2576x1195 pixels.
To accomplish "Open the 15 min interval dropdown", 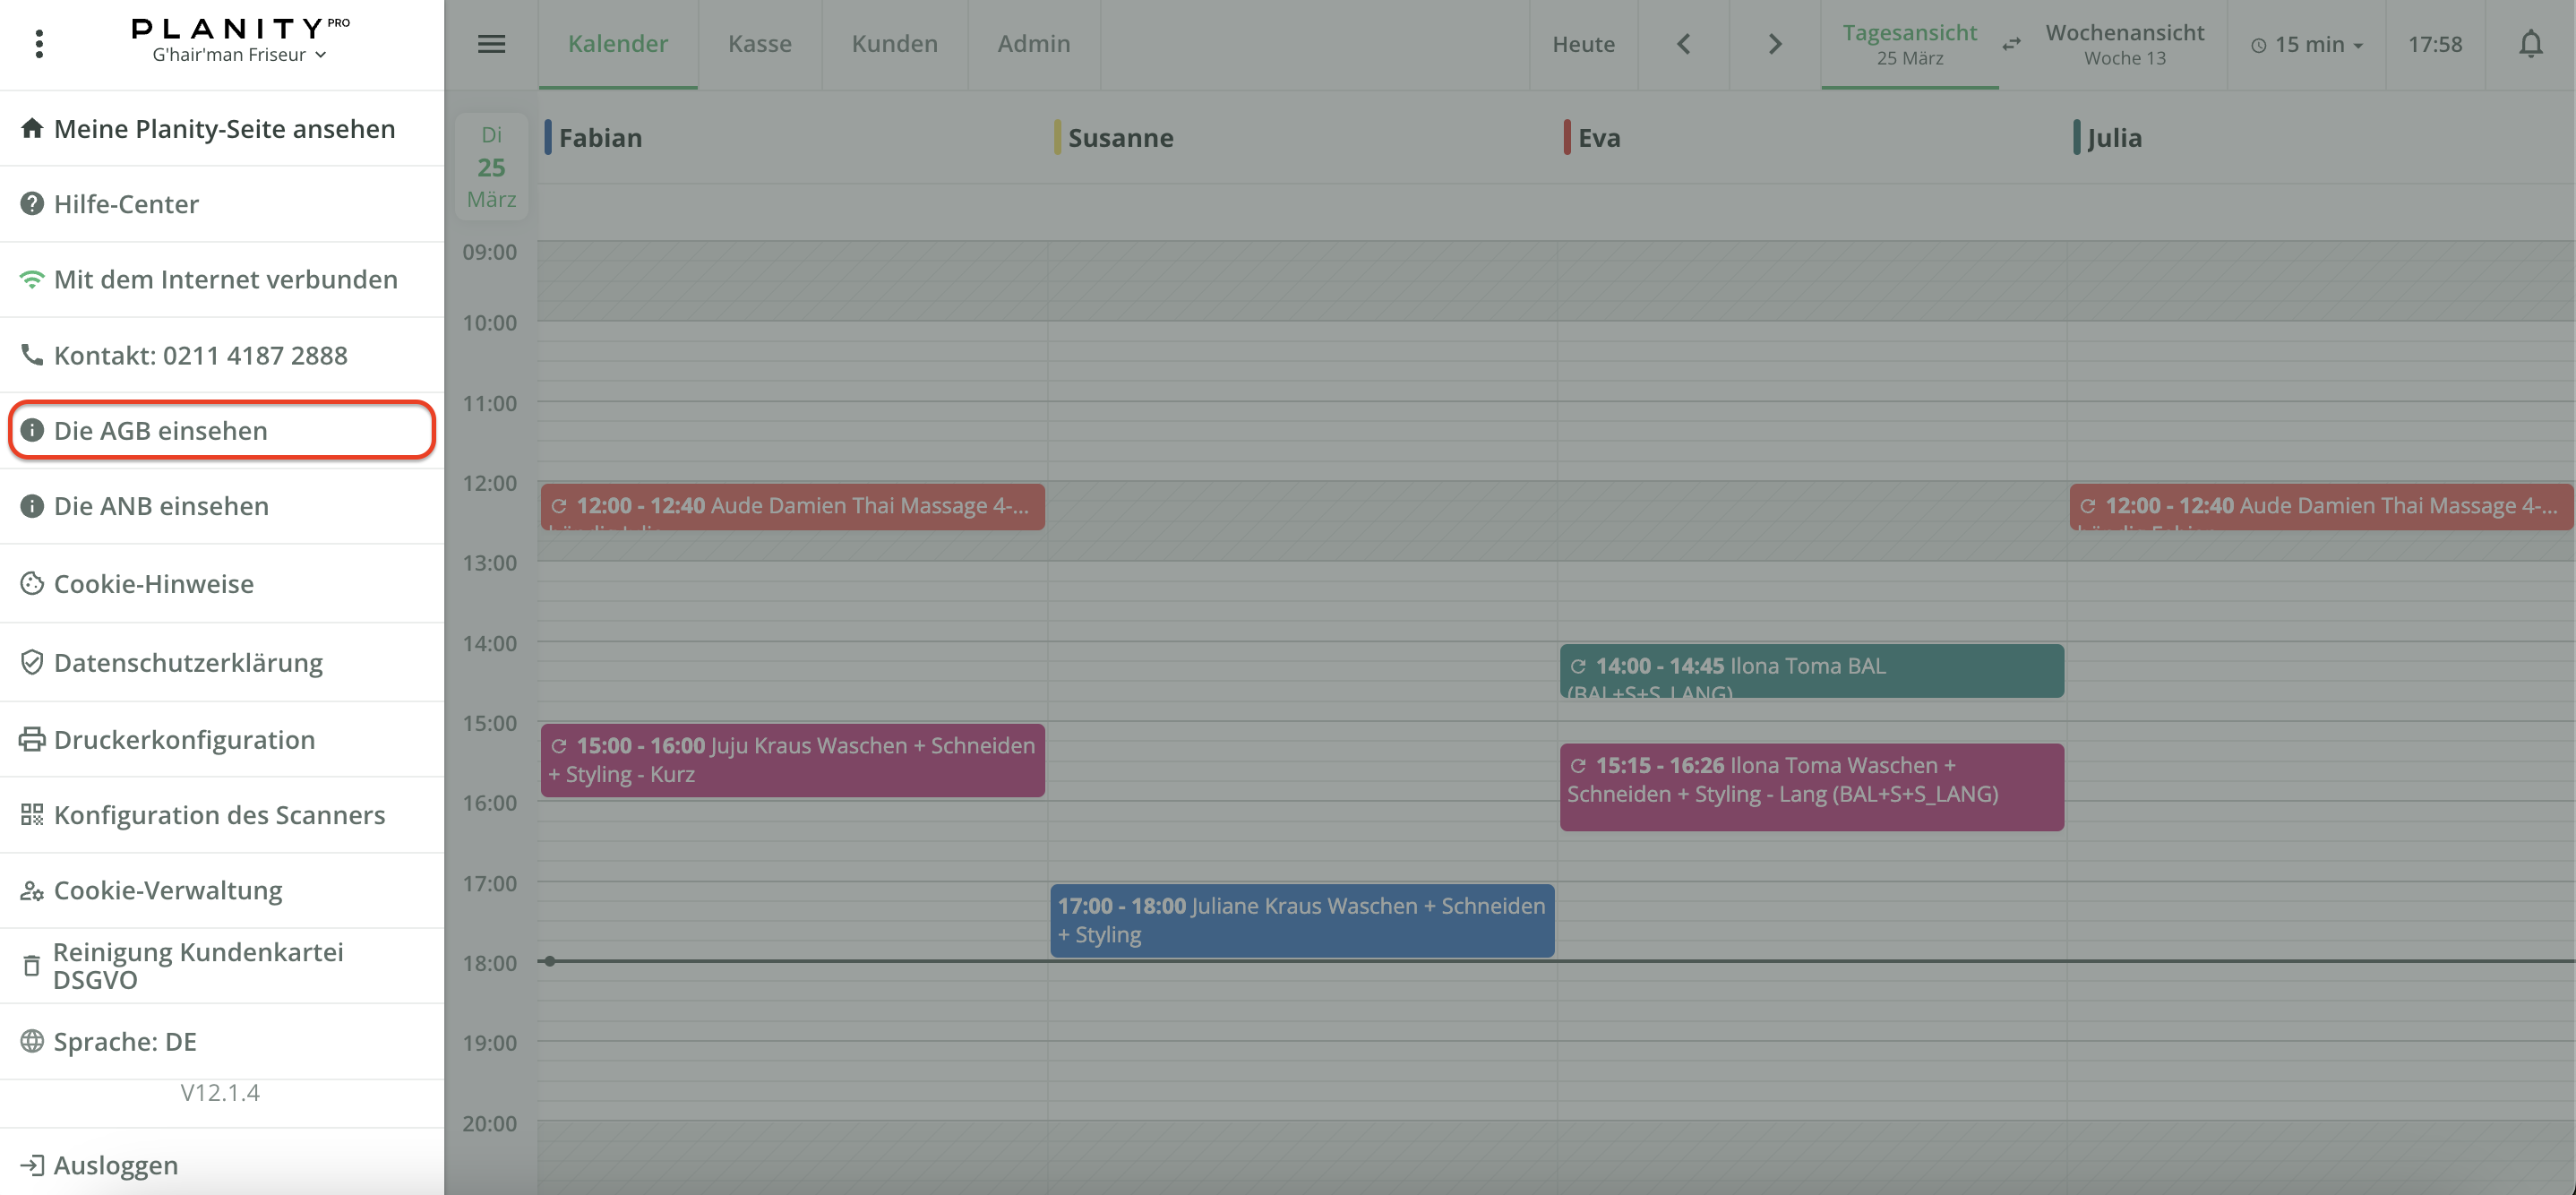I will pos(2306,44).
